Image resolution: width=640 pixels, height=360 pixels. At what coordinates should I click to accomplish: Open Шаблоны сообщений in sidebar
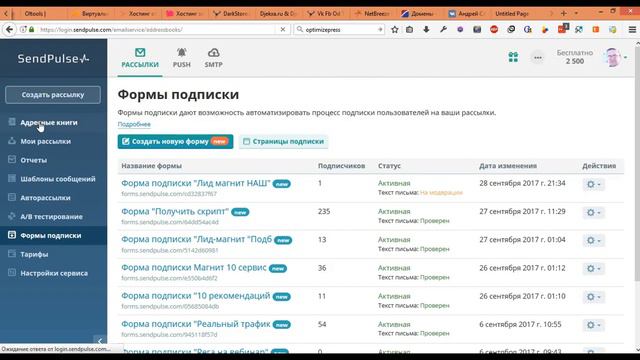click(x=58, y=179)
